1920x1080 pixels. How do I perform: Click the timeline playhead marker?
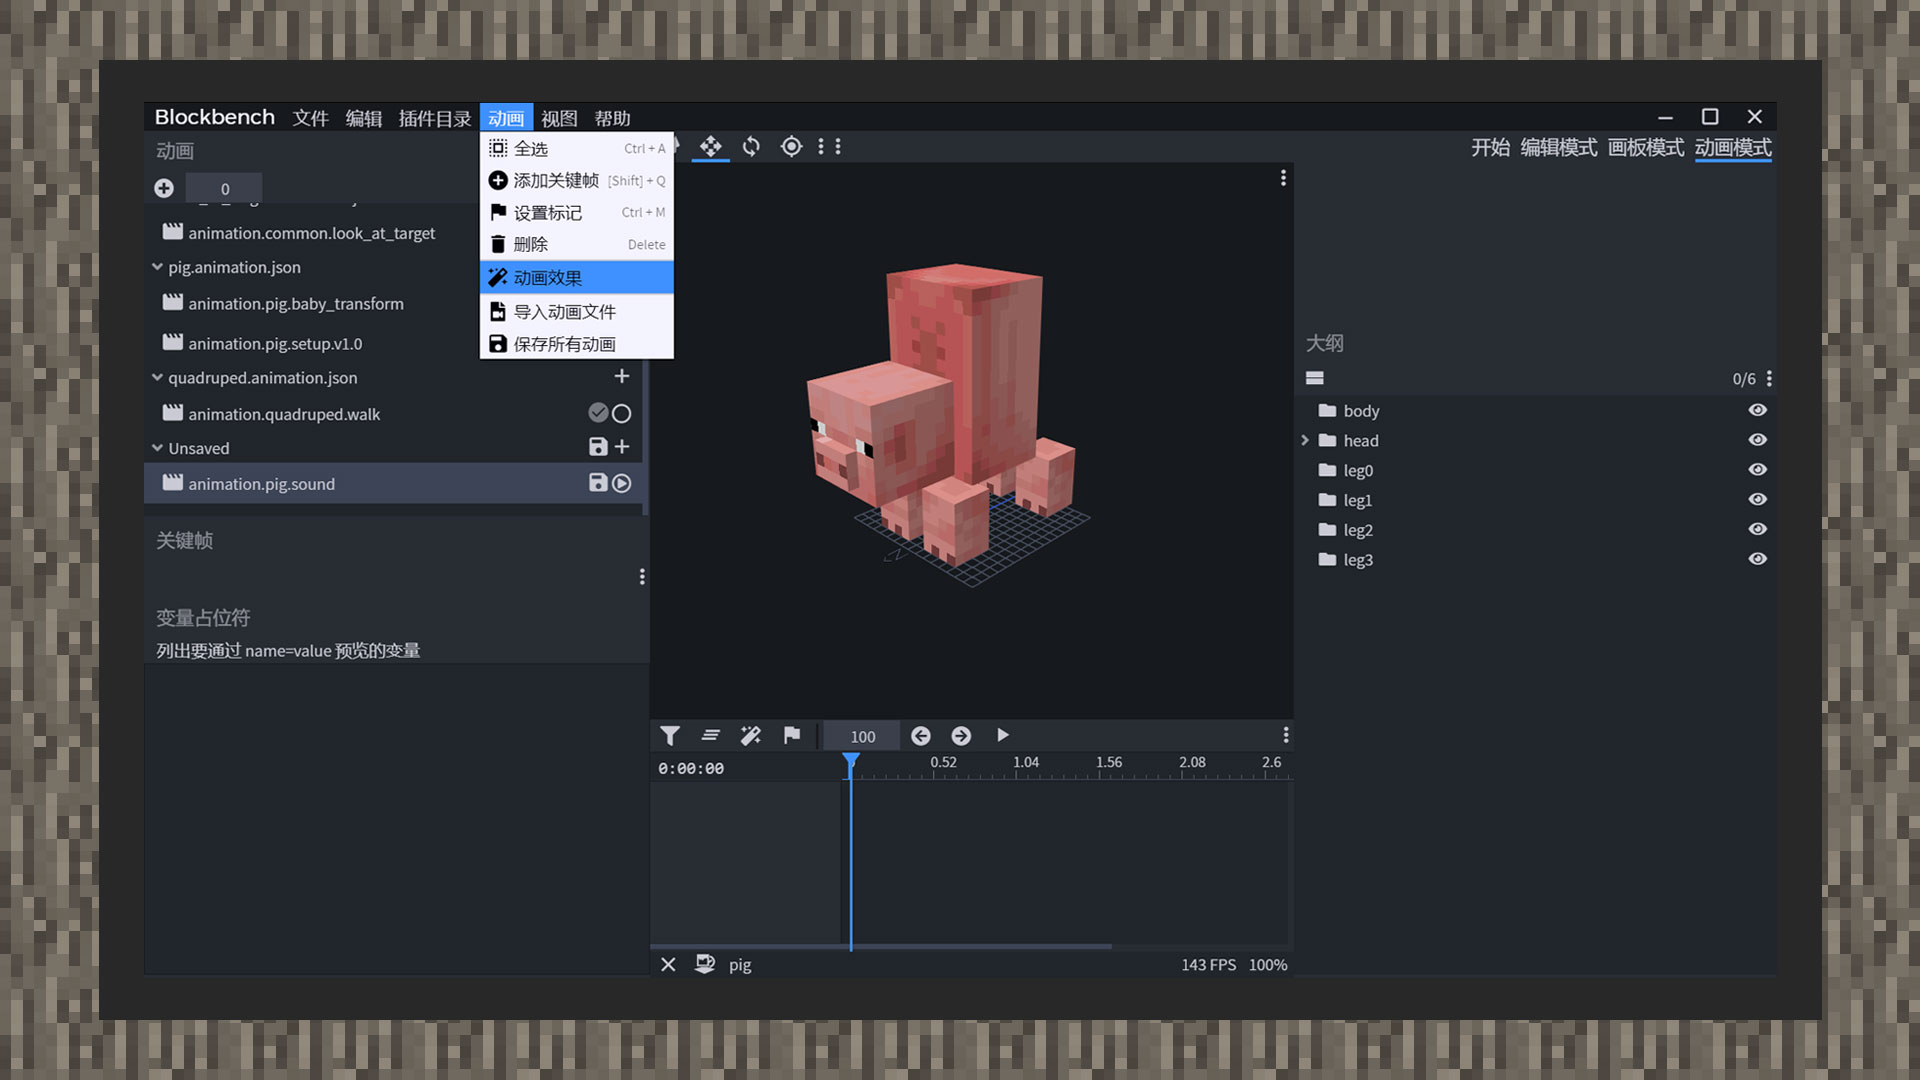pyautogui.click(x=850, y=762)
